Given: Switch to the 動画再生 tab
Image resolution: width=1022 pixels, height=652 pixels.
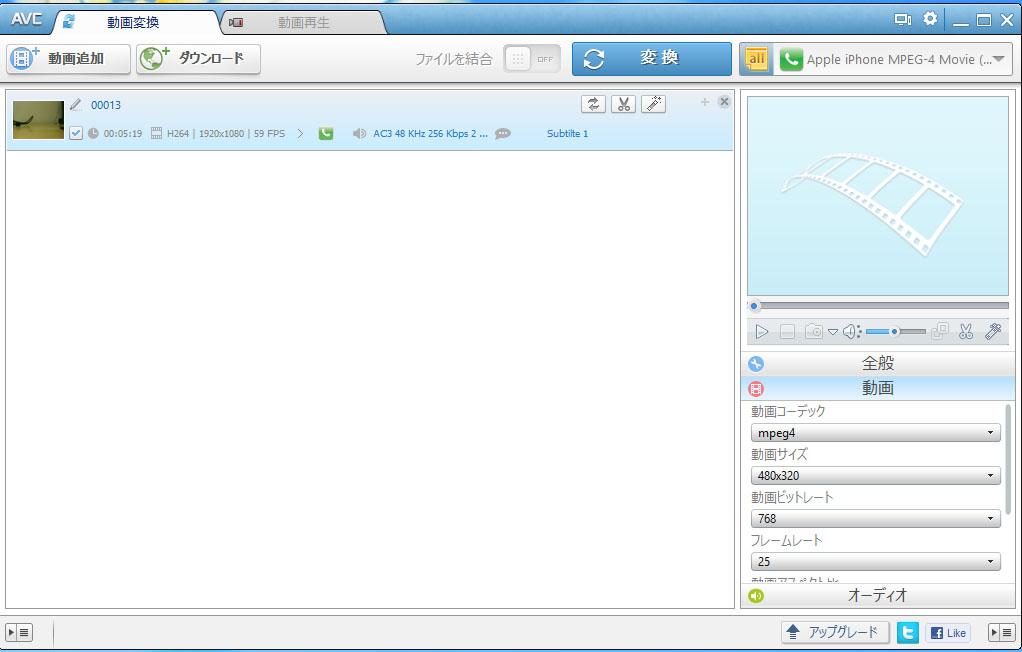Looking at the screenshot, I should coord(304,22).
